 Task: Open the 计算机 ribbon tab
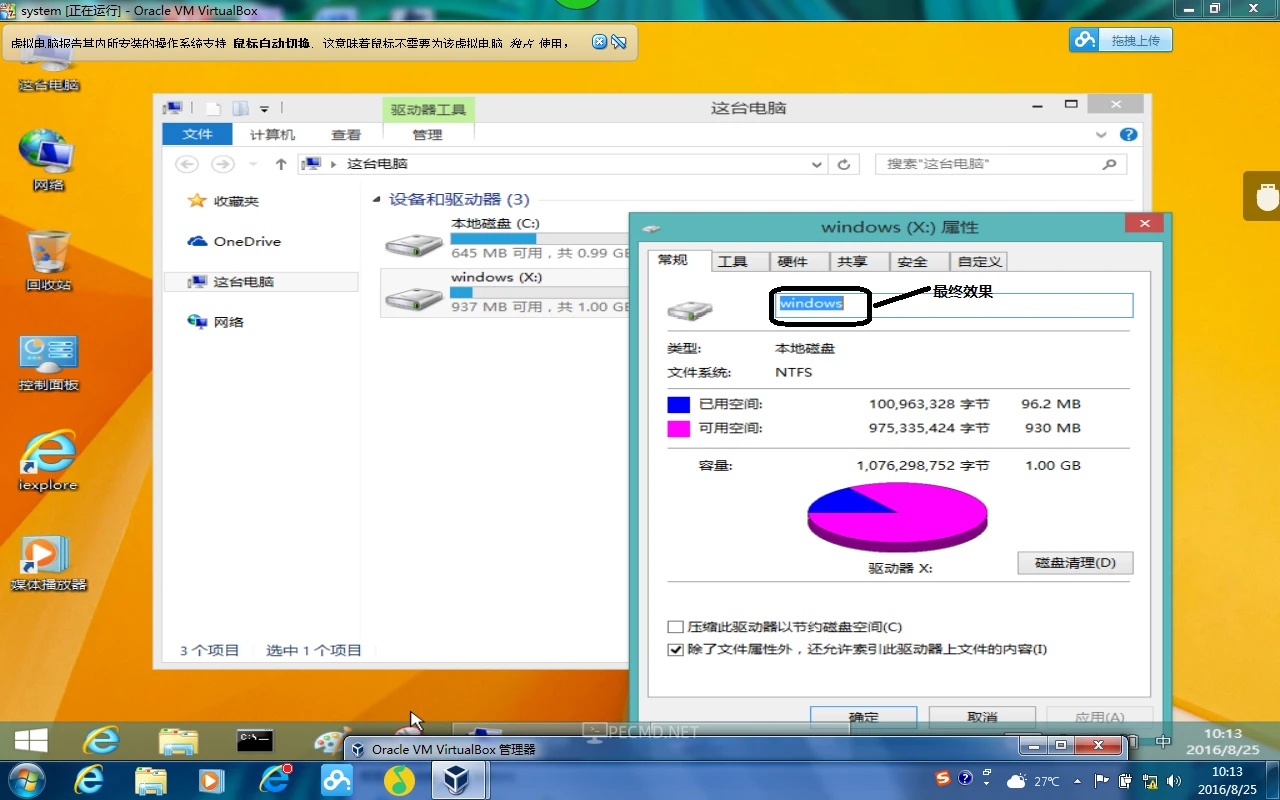[272, 134]
